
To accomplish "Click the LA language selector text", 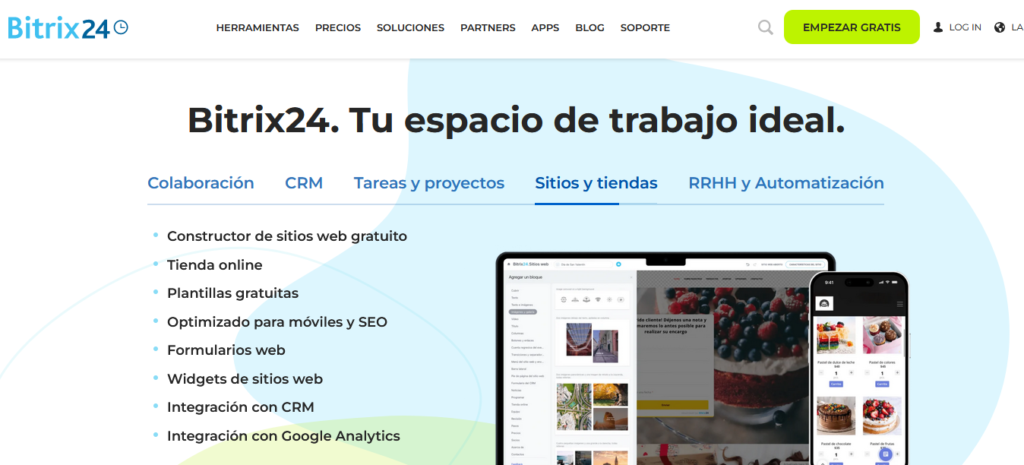I will [x=1017, y=27].
